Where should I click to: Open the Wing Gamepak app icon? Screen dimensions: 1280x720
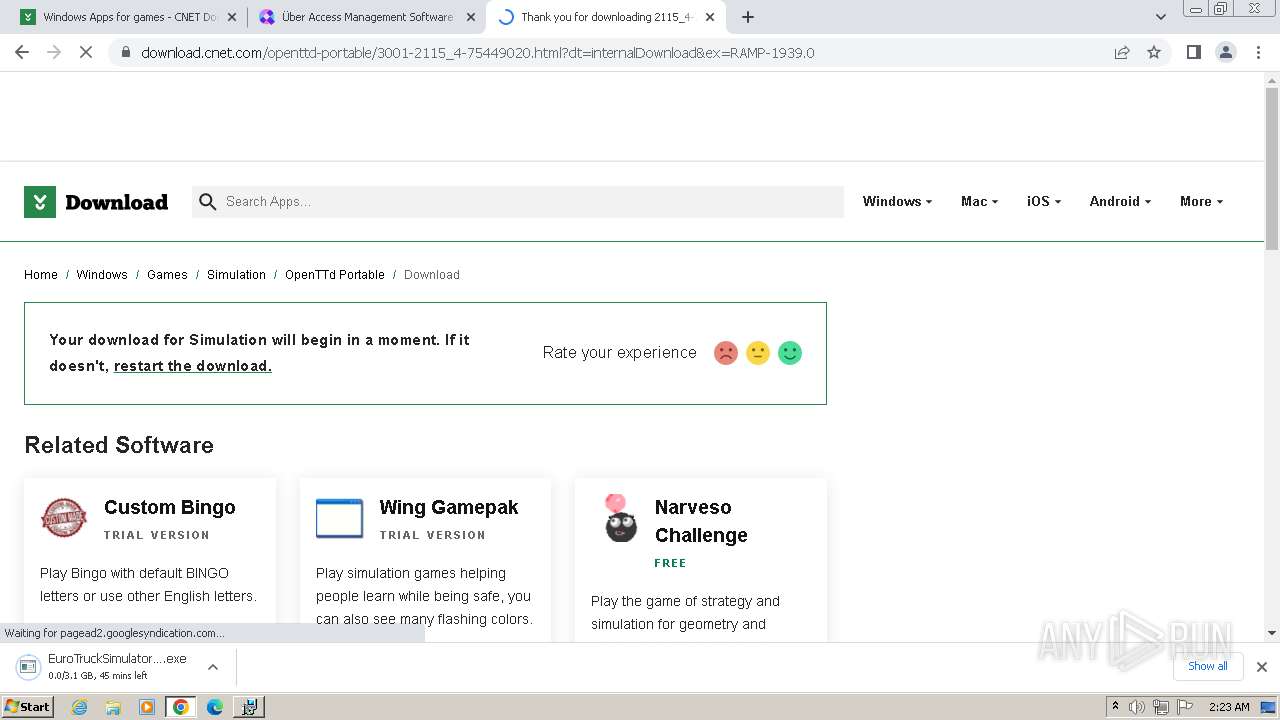340,518
